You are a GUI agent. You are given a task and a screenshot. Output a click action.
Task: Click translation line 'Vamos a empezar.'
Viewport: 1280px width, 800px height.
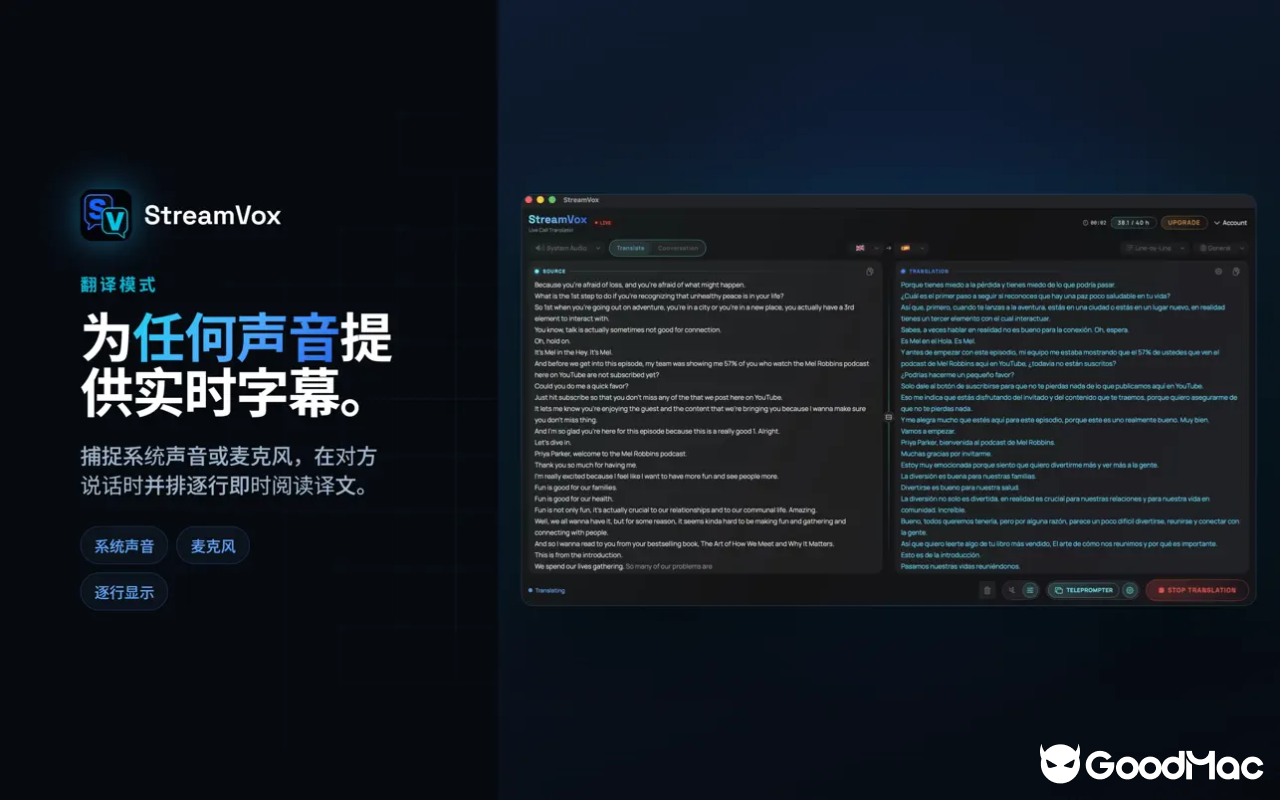point(928,431)
